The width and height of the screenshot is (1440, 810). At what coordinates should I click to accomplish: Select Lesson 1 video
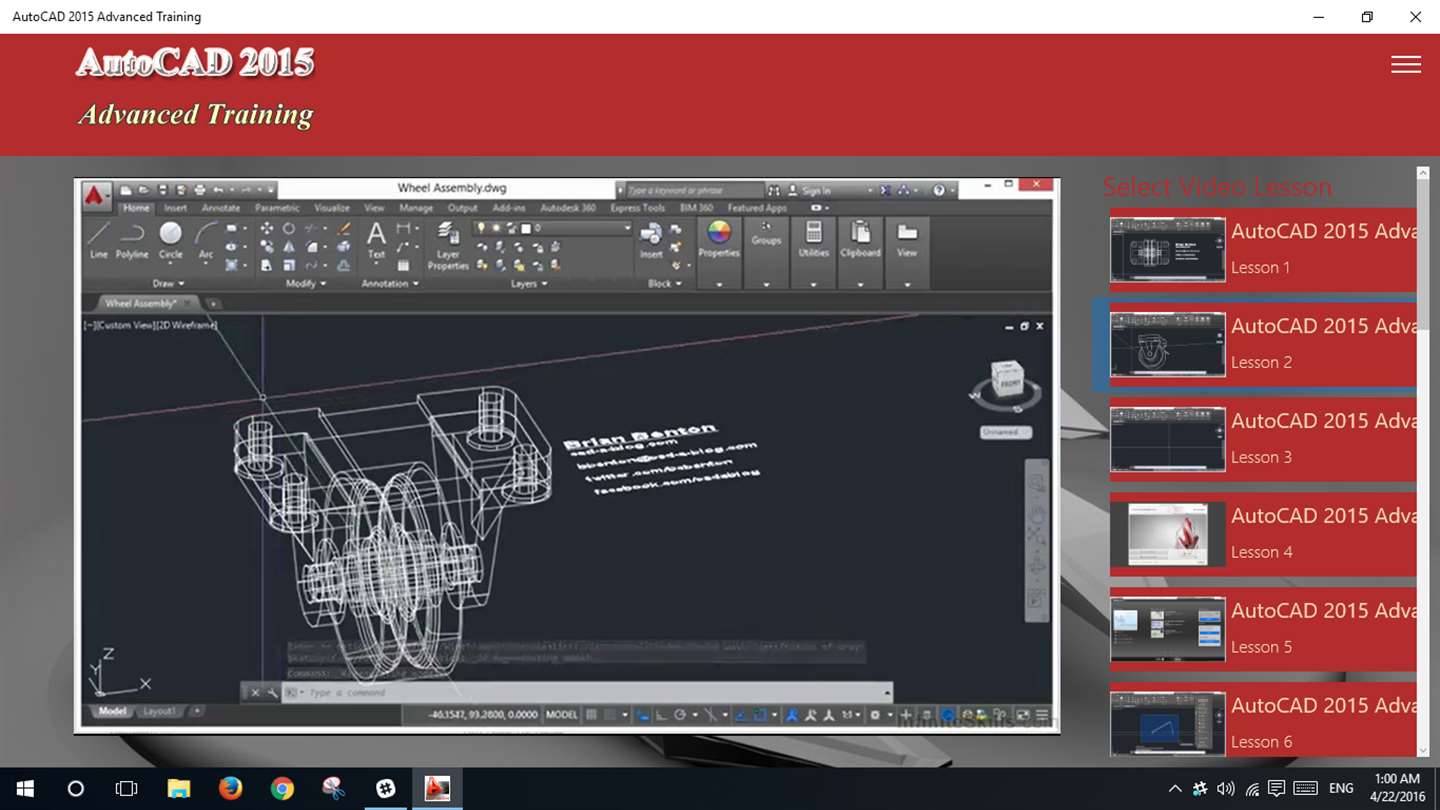tap(1263, 249)
